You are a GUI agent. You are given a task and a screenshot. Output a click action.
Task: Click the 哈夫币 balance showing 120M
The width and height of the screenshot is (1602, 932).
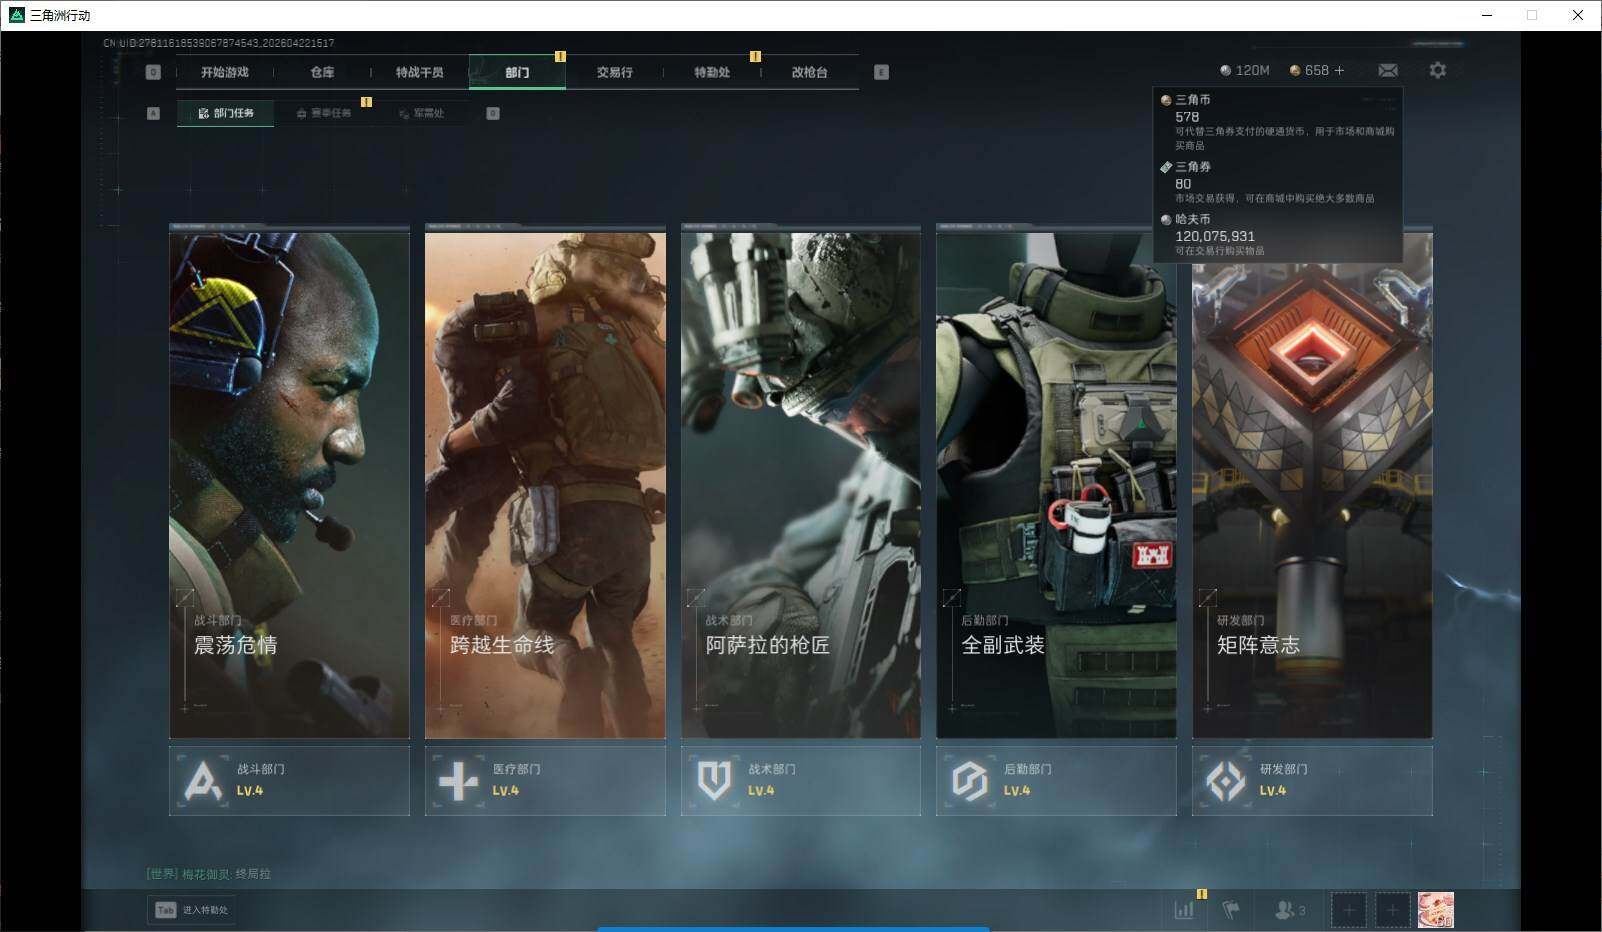[x=1244, y=70]
